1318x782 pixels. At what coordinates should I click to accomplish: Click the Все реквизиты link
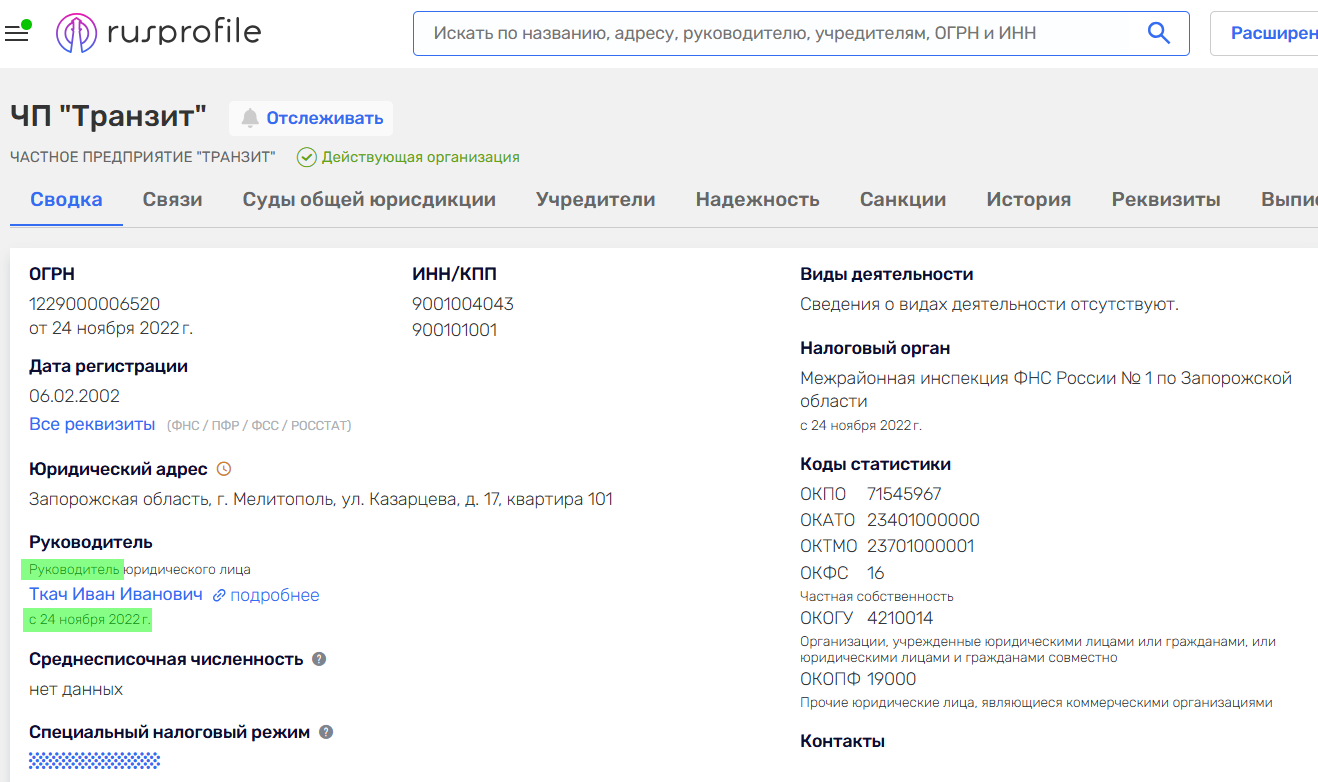(x=92, y=424)
